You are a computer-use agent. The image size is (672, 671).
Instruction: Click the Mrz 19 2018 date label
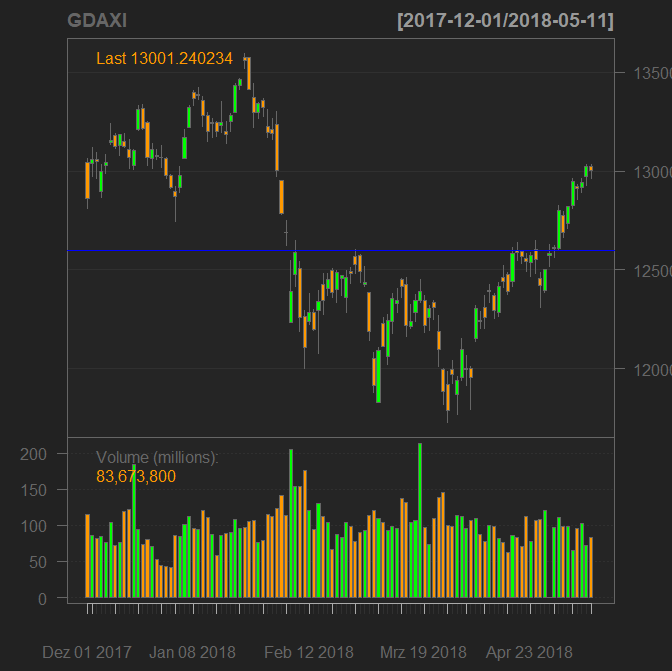click(x=423, y=652)
